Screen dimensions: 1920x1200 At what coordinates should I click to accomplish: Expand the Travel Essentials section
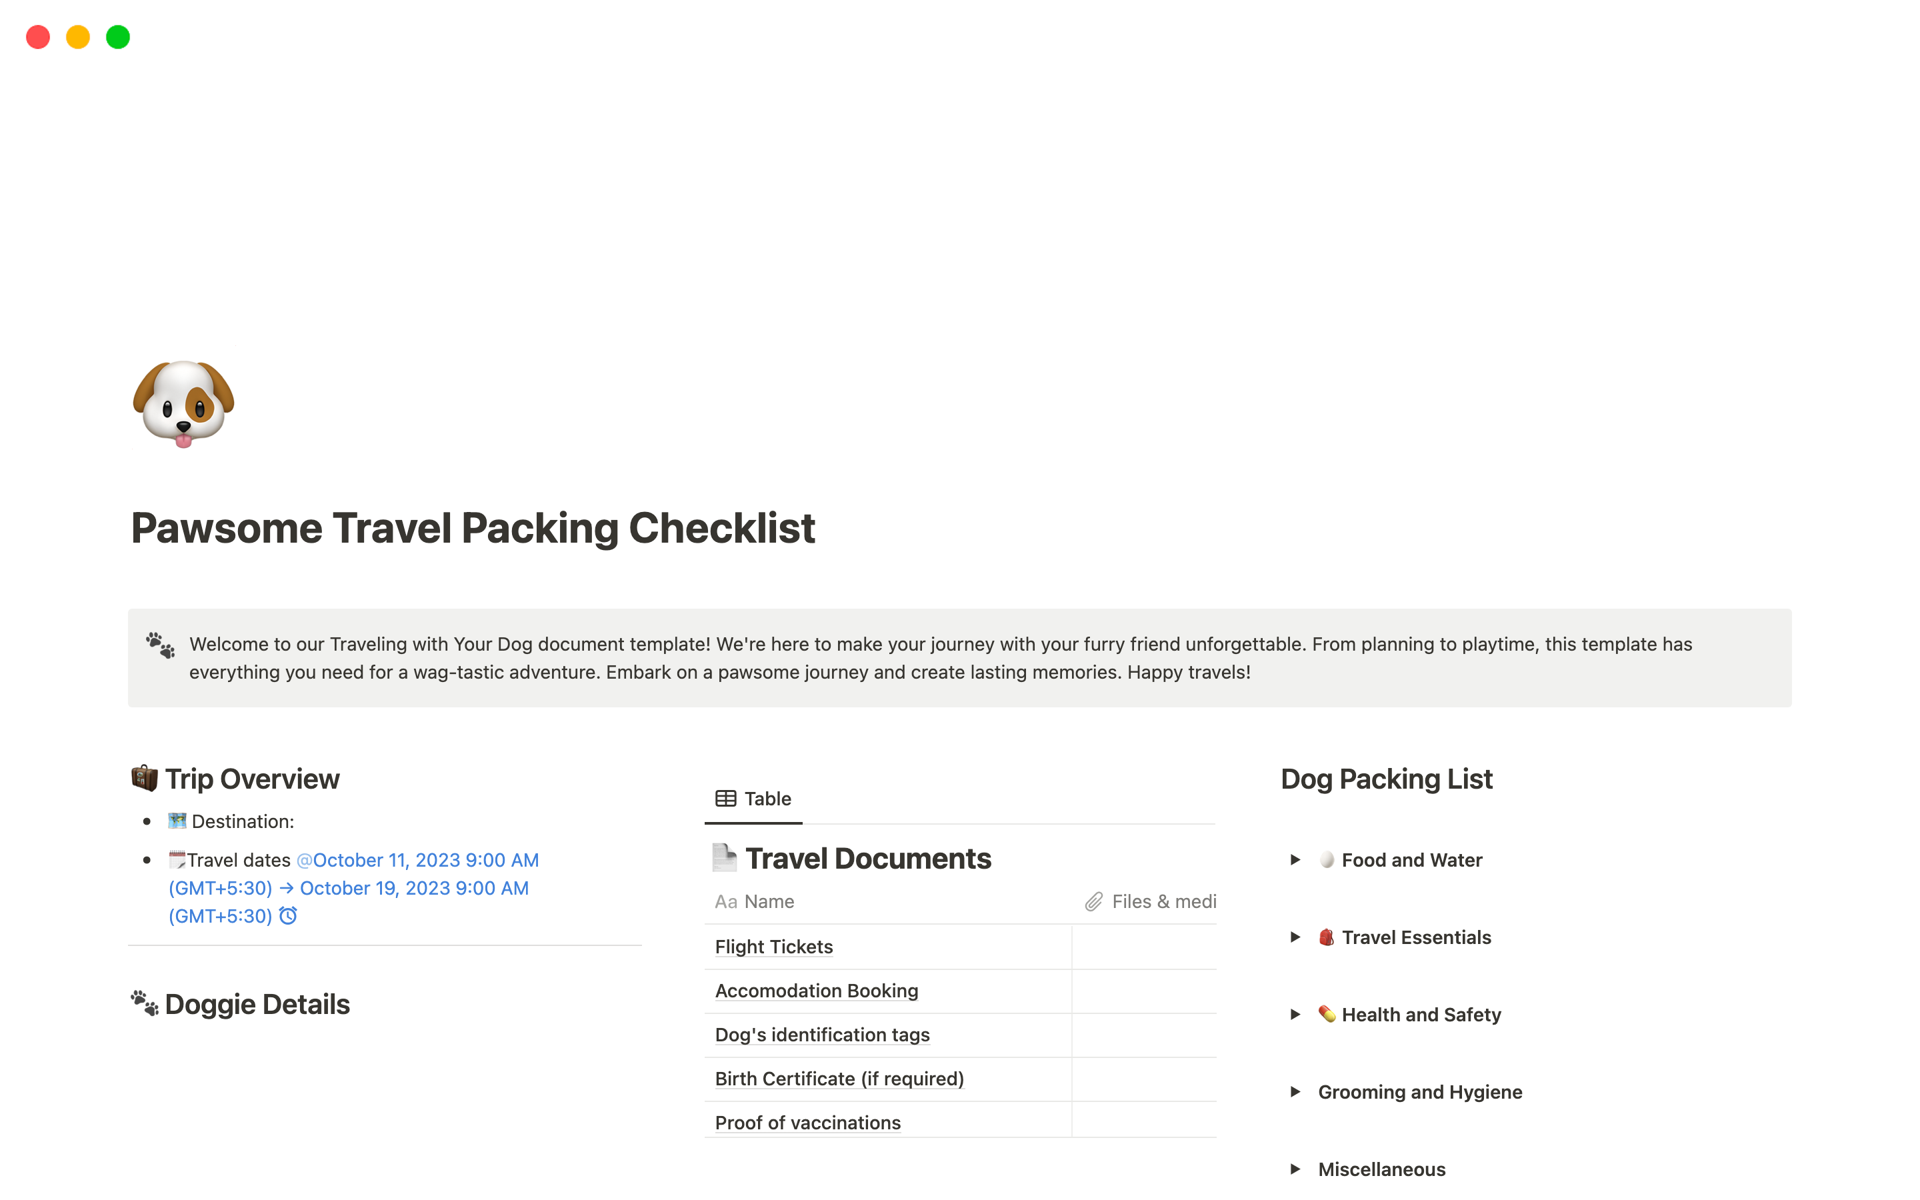tap(1295, 937)
